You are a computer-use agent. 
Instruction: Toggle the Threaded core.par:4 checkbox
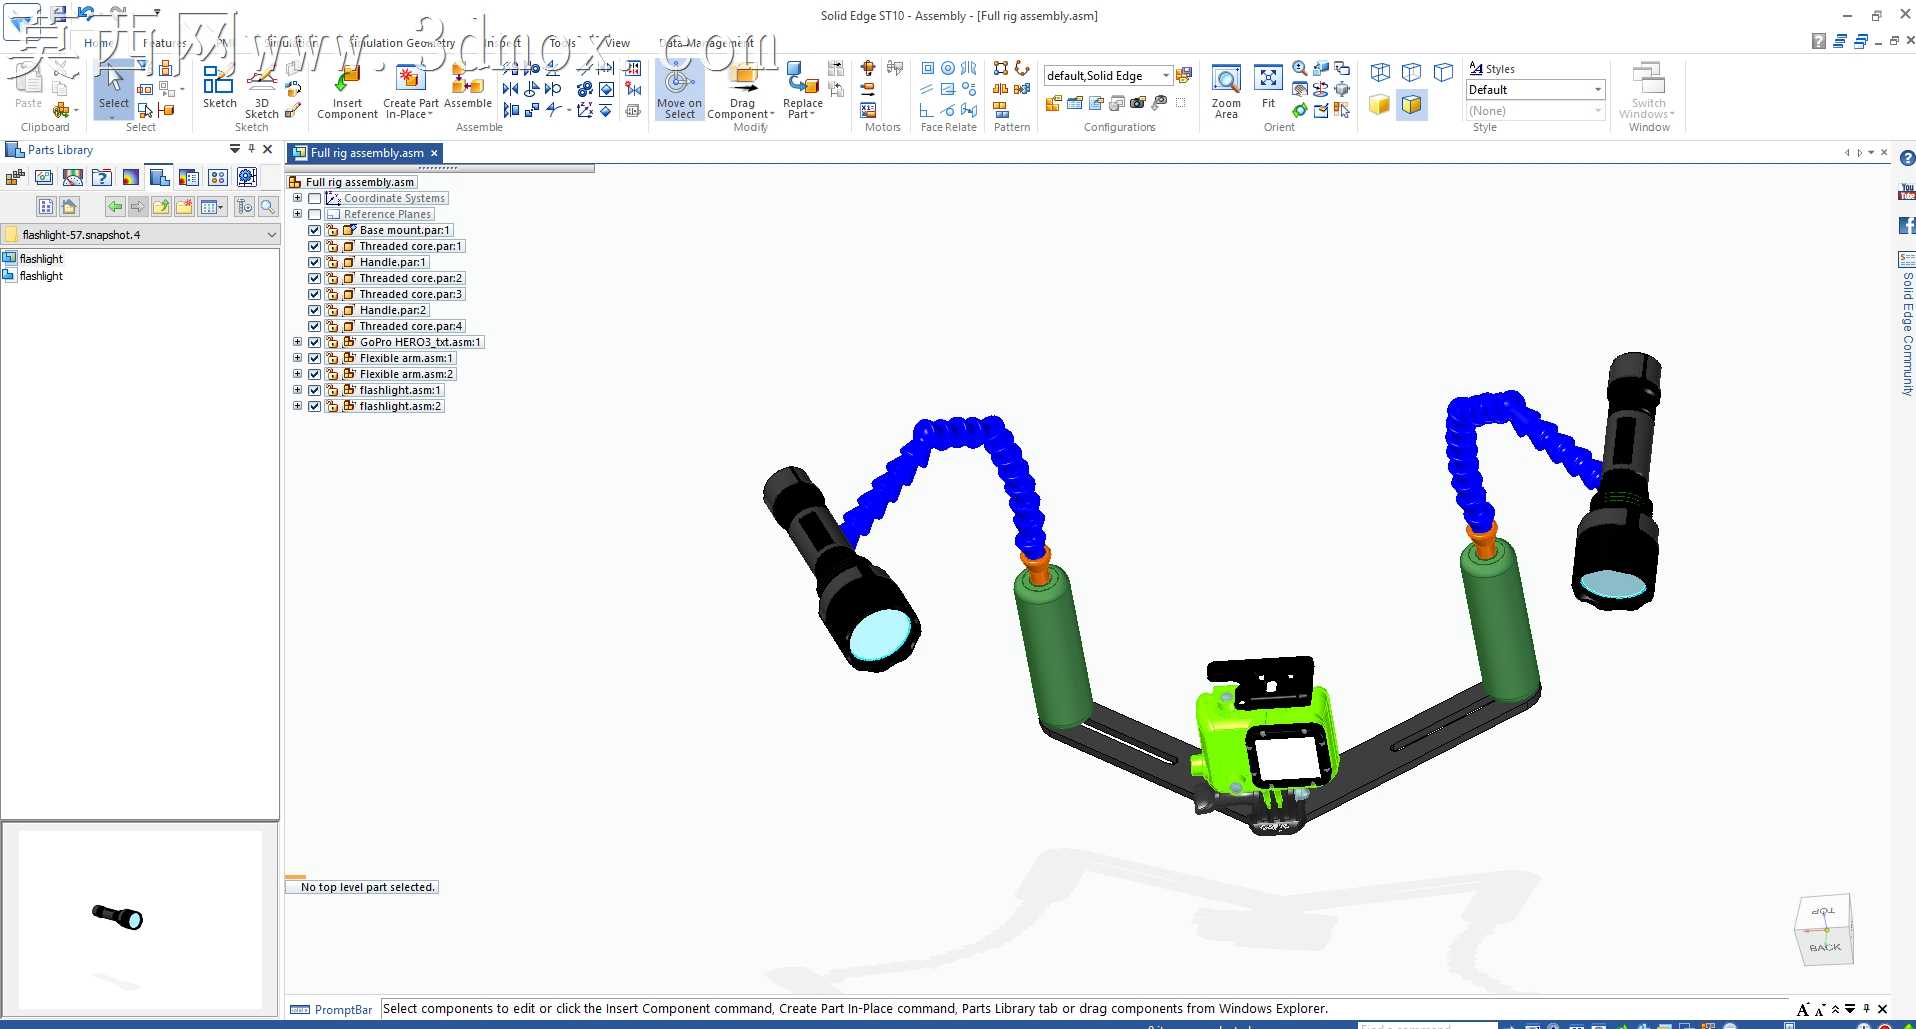[x=314, y=326]
